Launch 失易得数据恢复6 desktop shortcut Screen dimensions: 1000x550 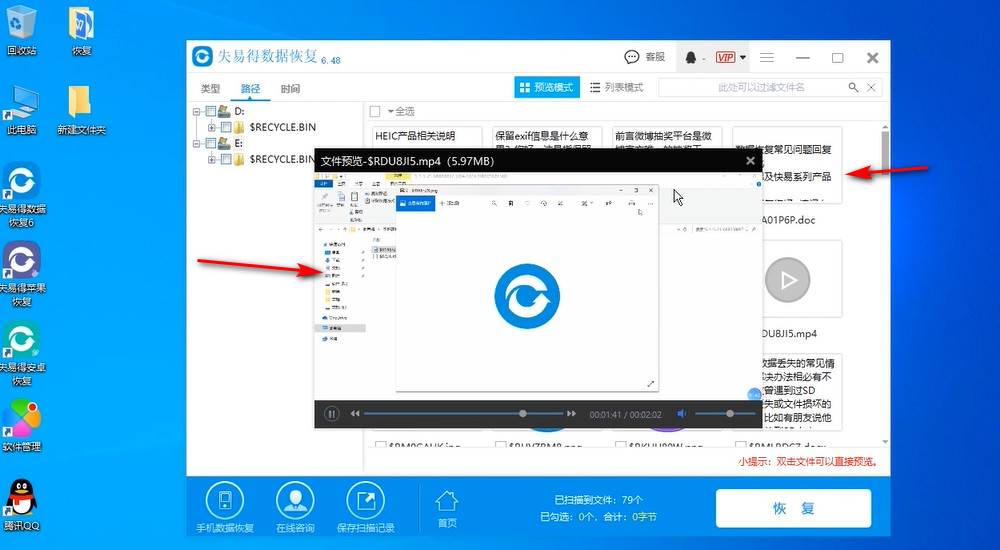click(22, 195)
